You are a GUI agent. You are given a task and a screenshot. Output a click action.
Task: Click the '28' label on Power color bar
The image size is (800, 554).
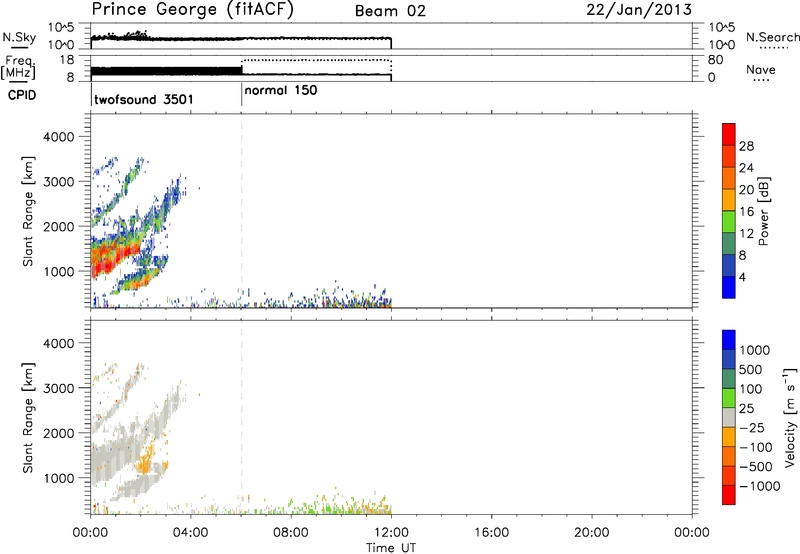click(746, 146)
